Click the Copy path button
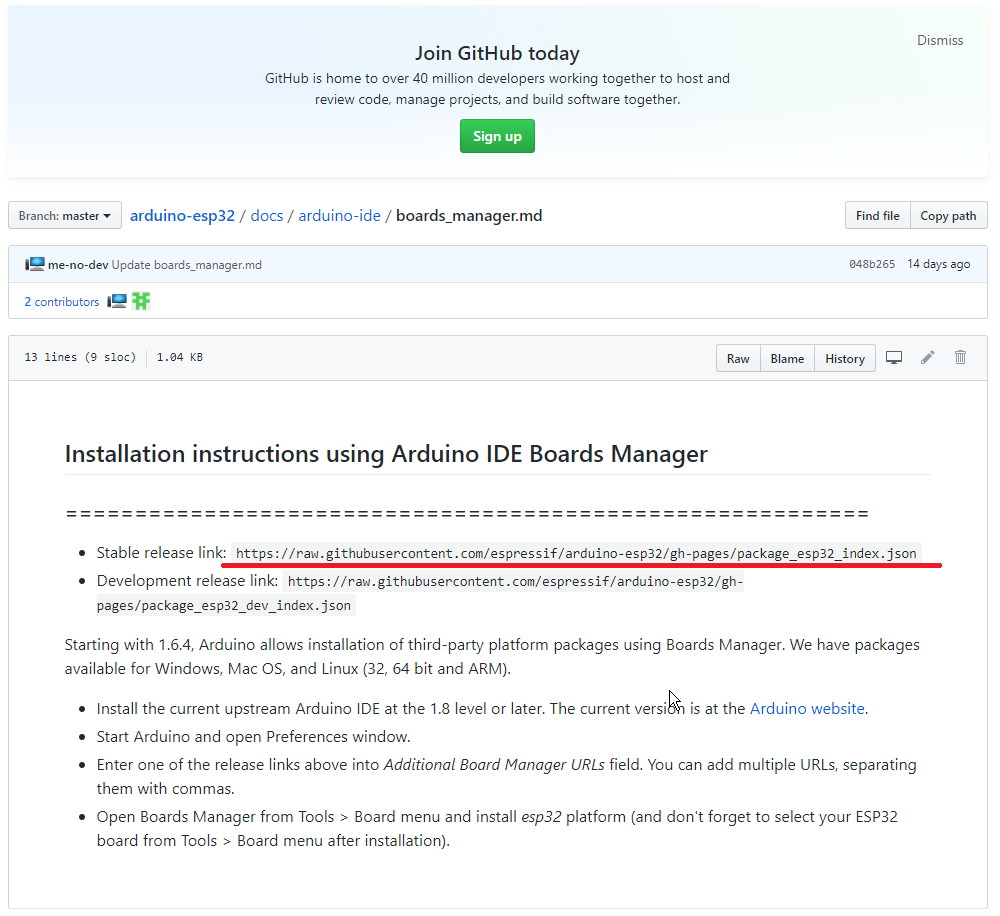1000x916 pixels. [948, 216]
